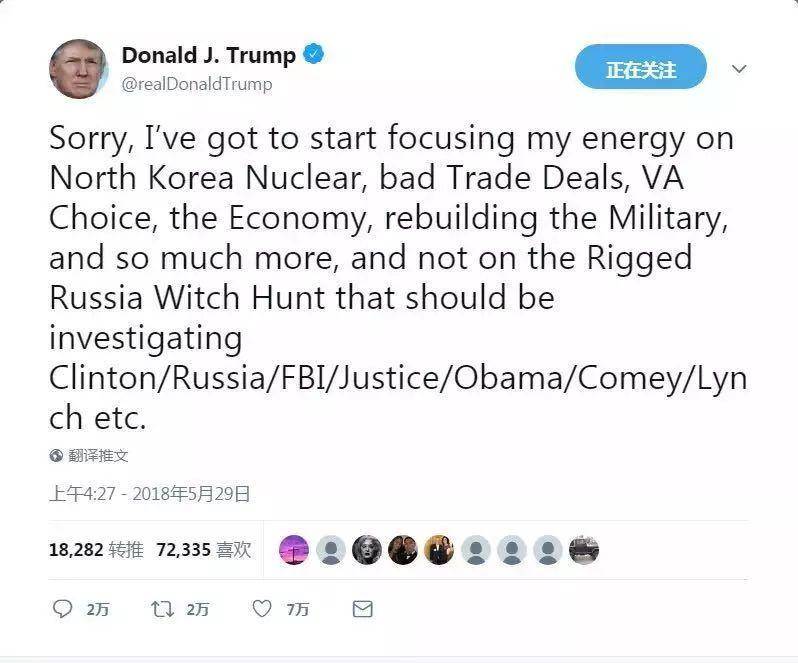Click the second default gray liker avatar
Viewport: 798px width, 663px height.
pos(476,550)
